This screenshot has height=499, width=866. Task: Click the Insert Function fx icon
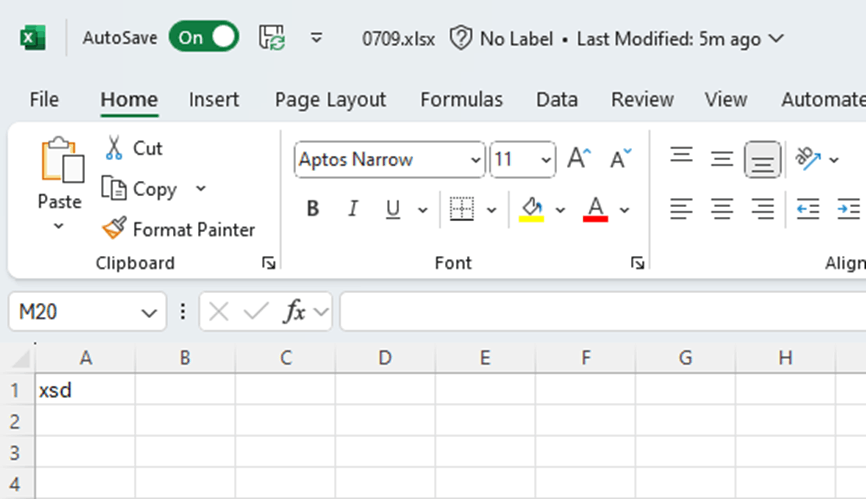(295, 312)
